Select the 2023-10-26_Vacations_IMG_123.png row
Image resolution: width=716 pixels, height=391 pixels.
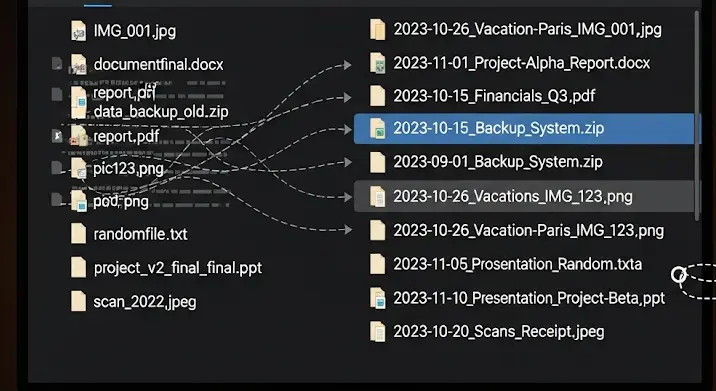click(525, 196)
